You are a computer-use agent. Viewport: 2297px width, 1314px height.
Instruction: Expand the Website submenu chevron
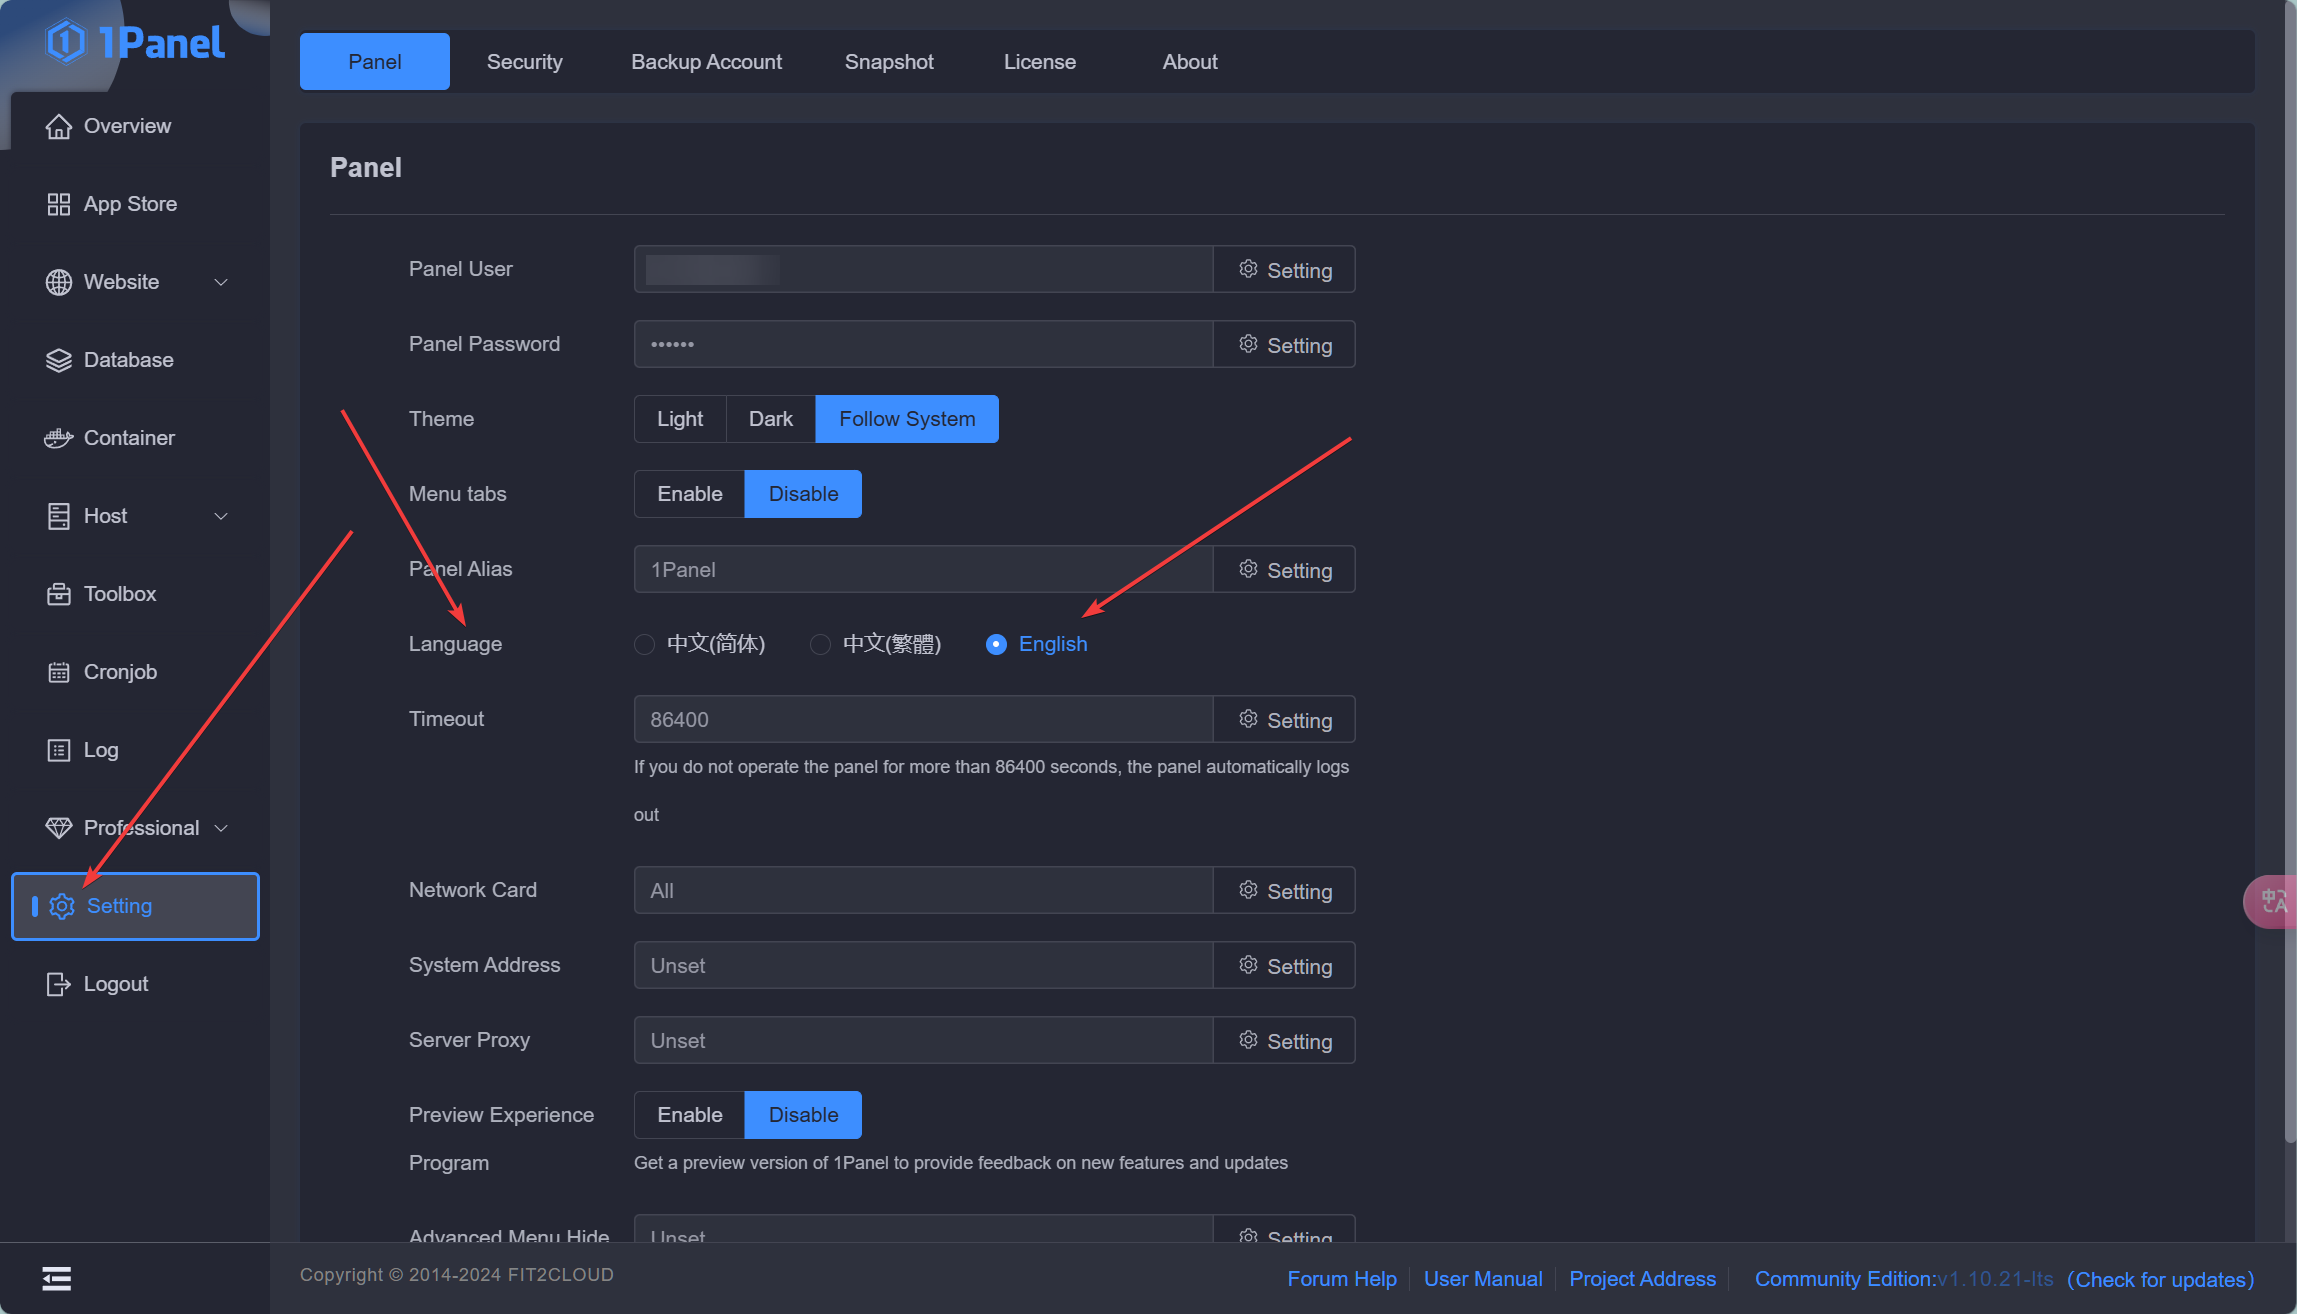tap(222, 282)
